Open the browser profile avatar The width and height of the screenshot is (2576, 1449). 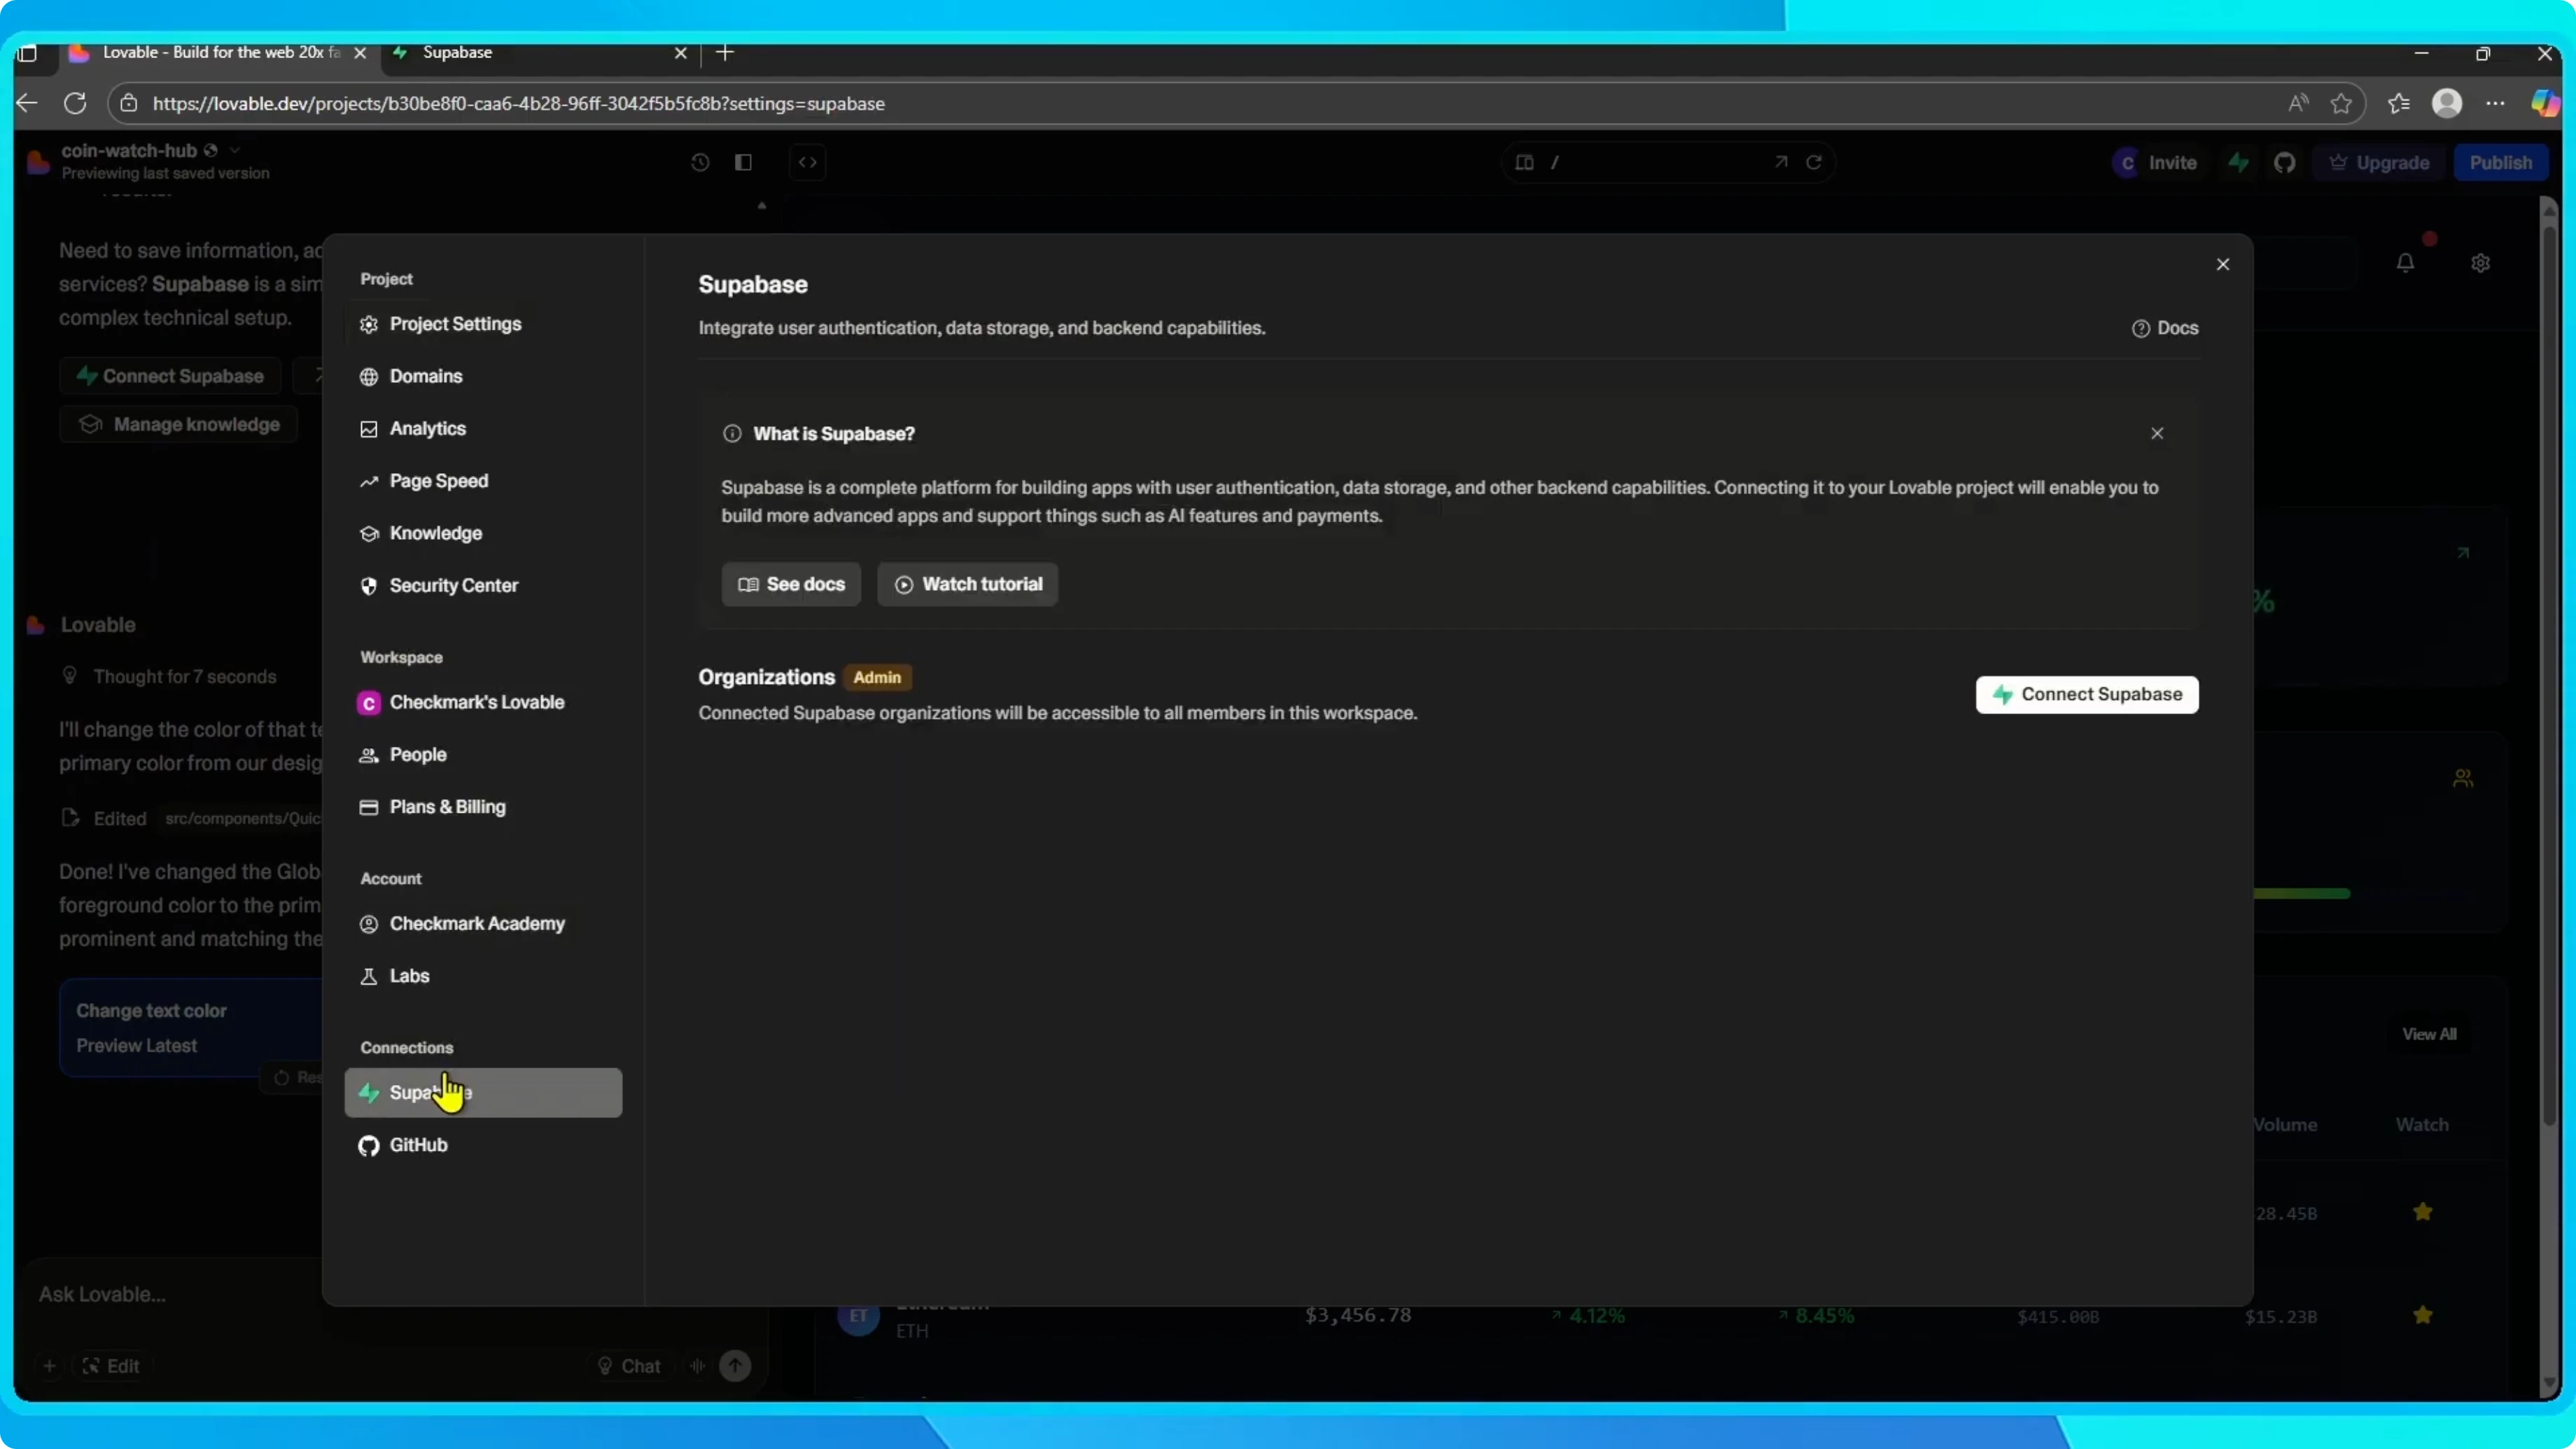(2447, 103)
